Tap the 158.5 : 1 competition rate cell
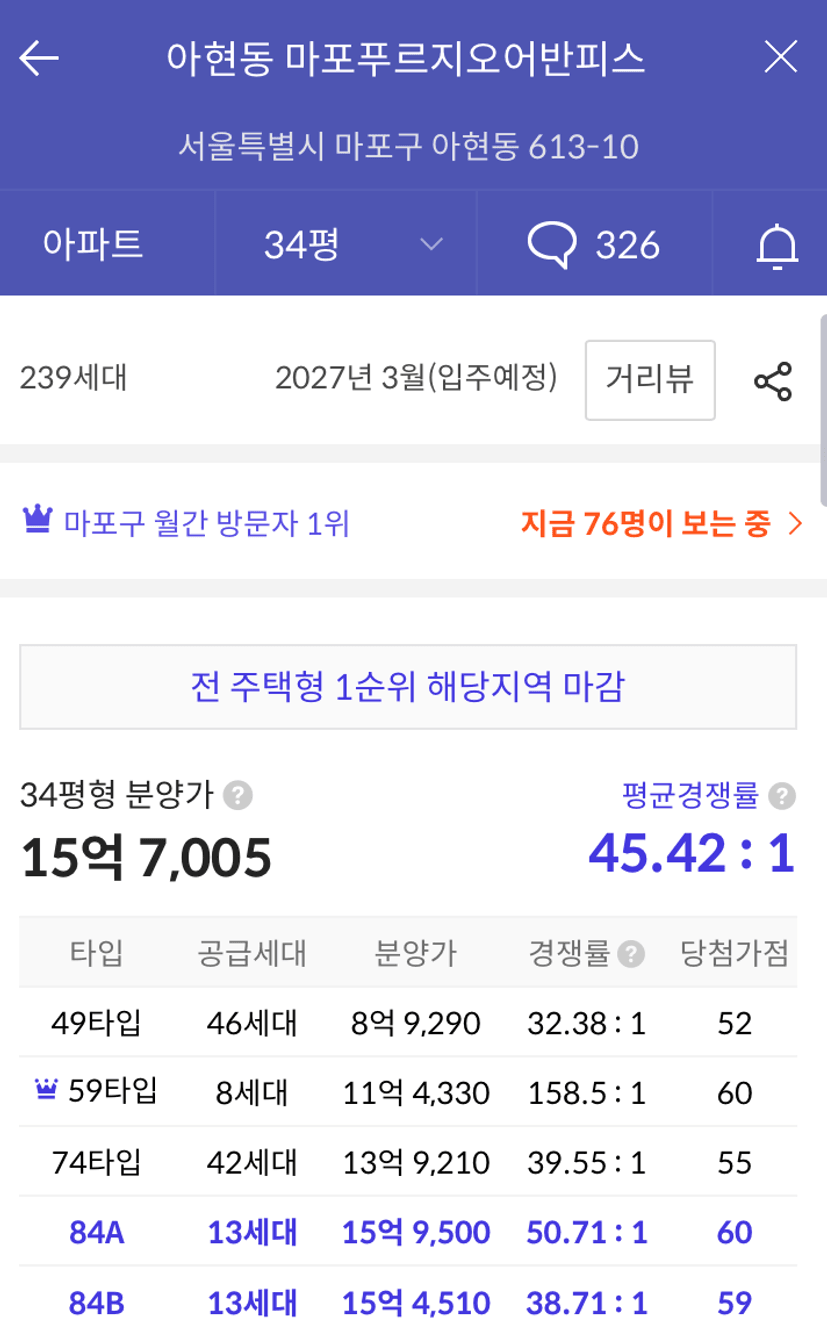 586,1093
